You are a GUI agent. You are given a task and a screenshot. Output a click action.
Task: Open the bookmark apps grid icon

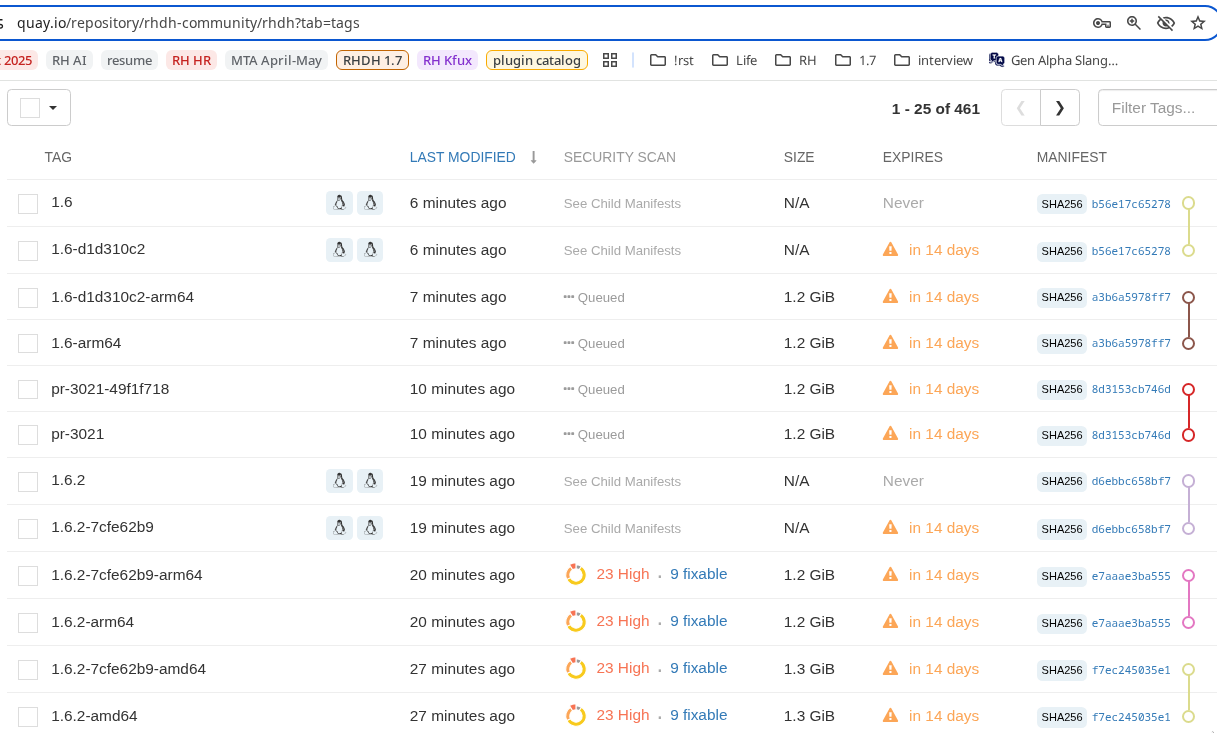coord(610,60)
